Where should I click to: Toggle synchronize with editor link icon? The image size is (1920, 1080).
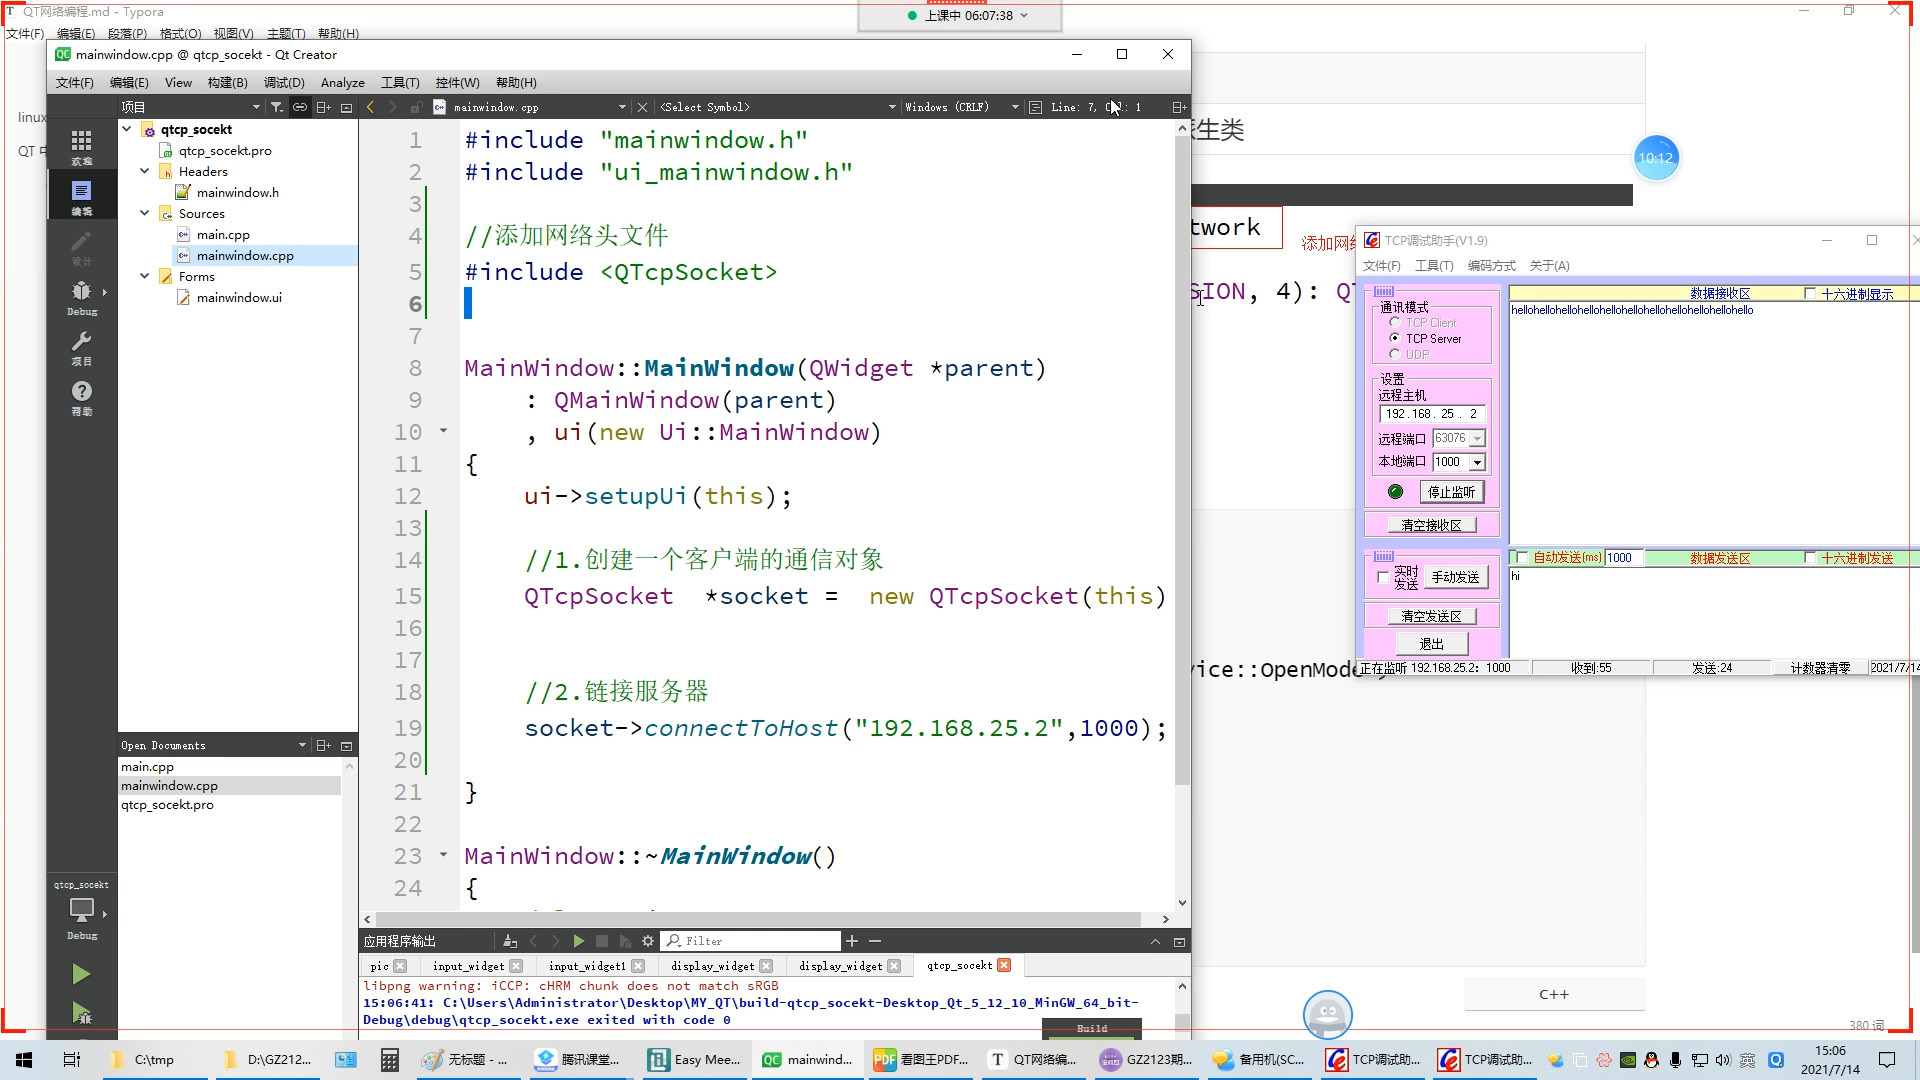coord(300,107)
